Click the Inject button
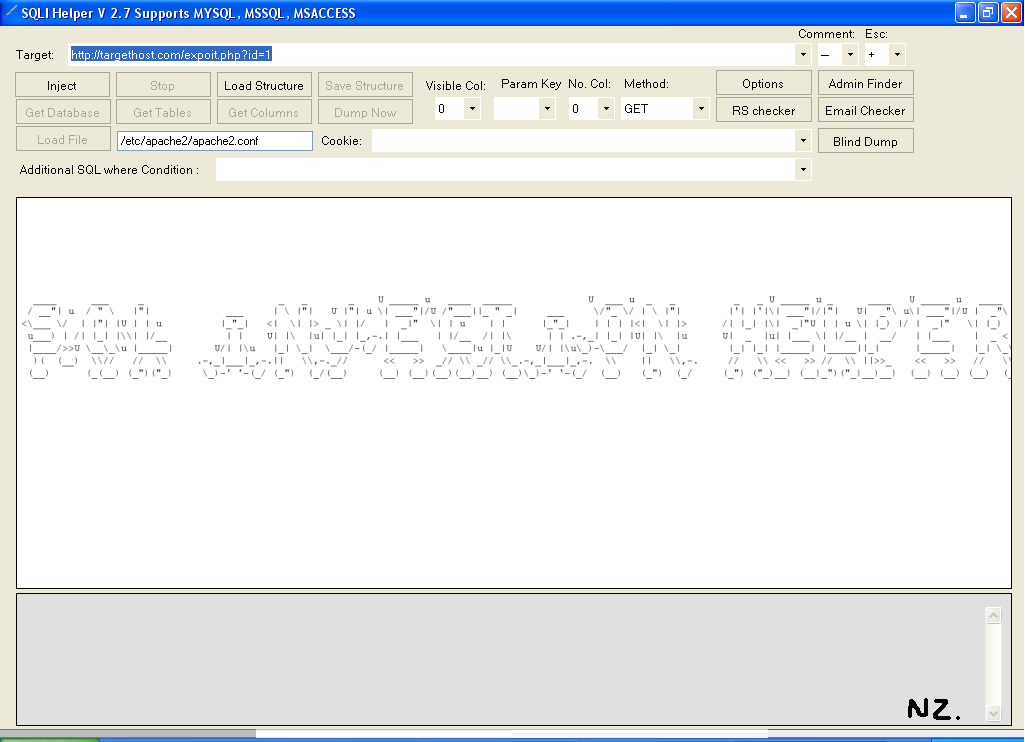Screen dimensions: 1025x742 click(x=62, y=86)
